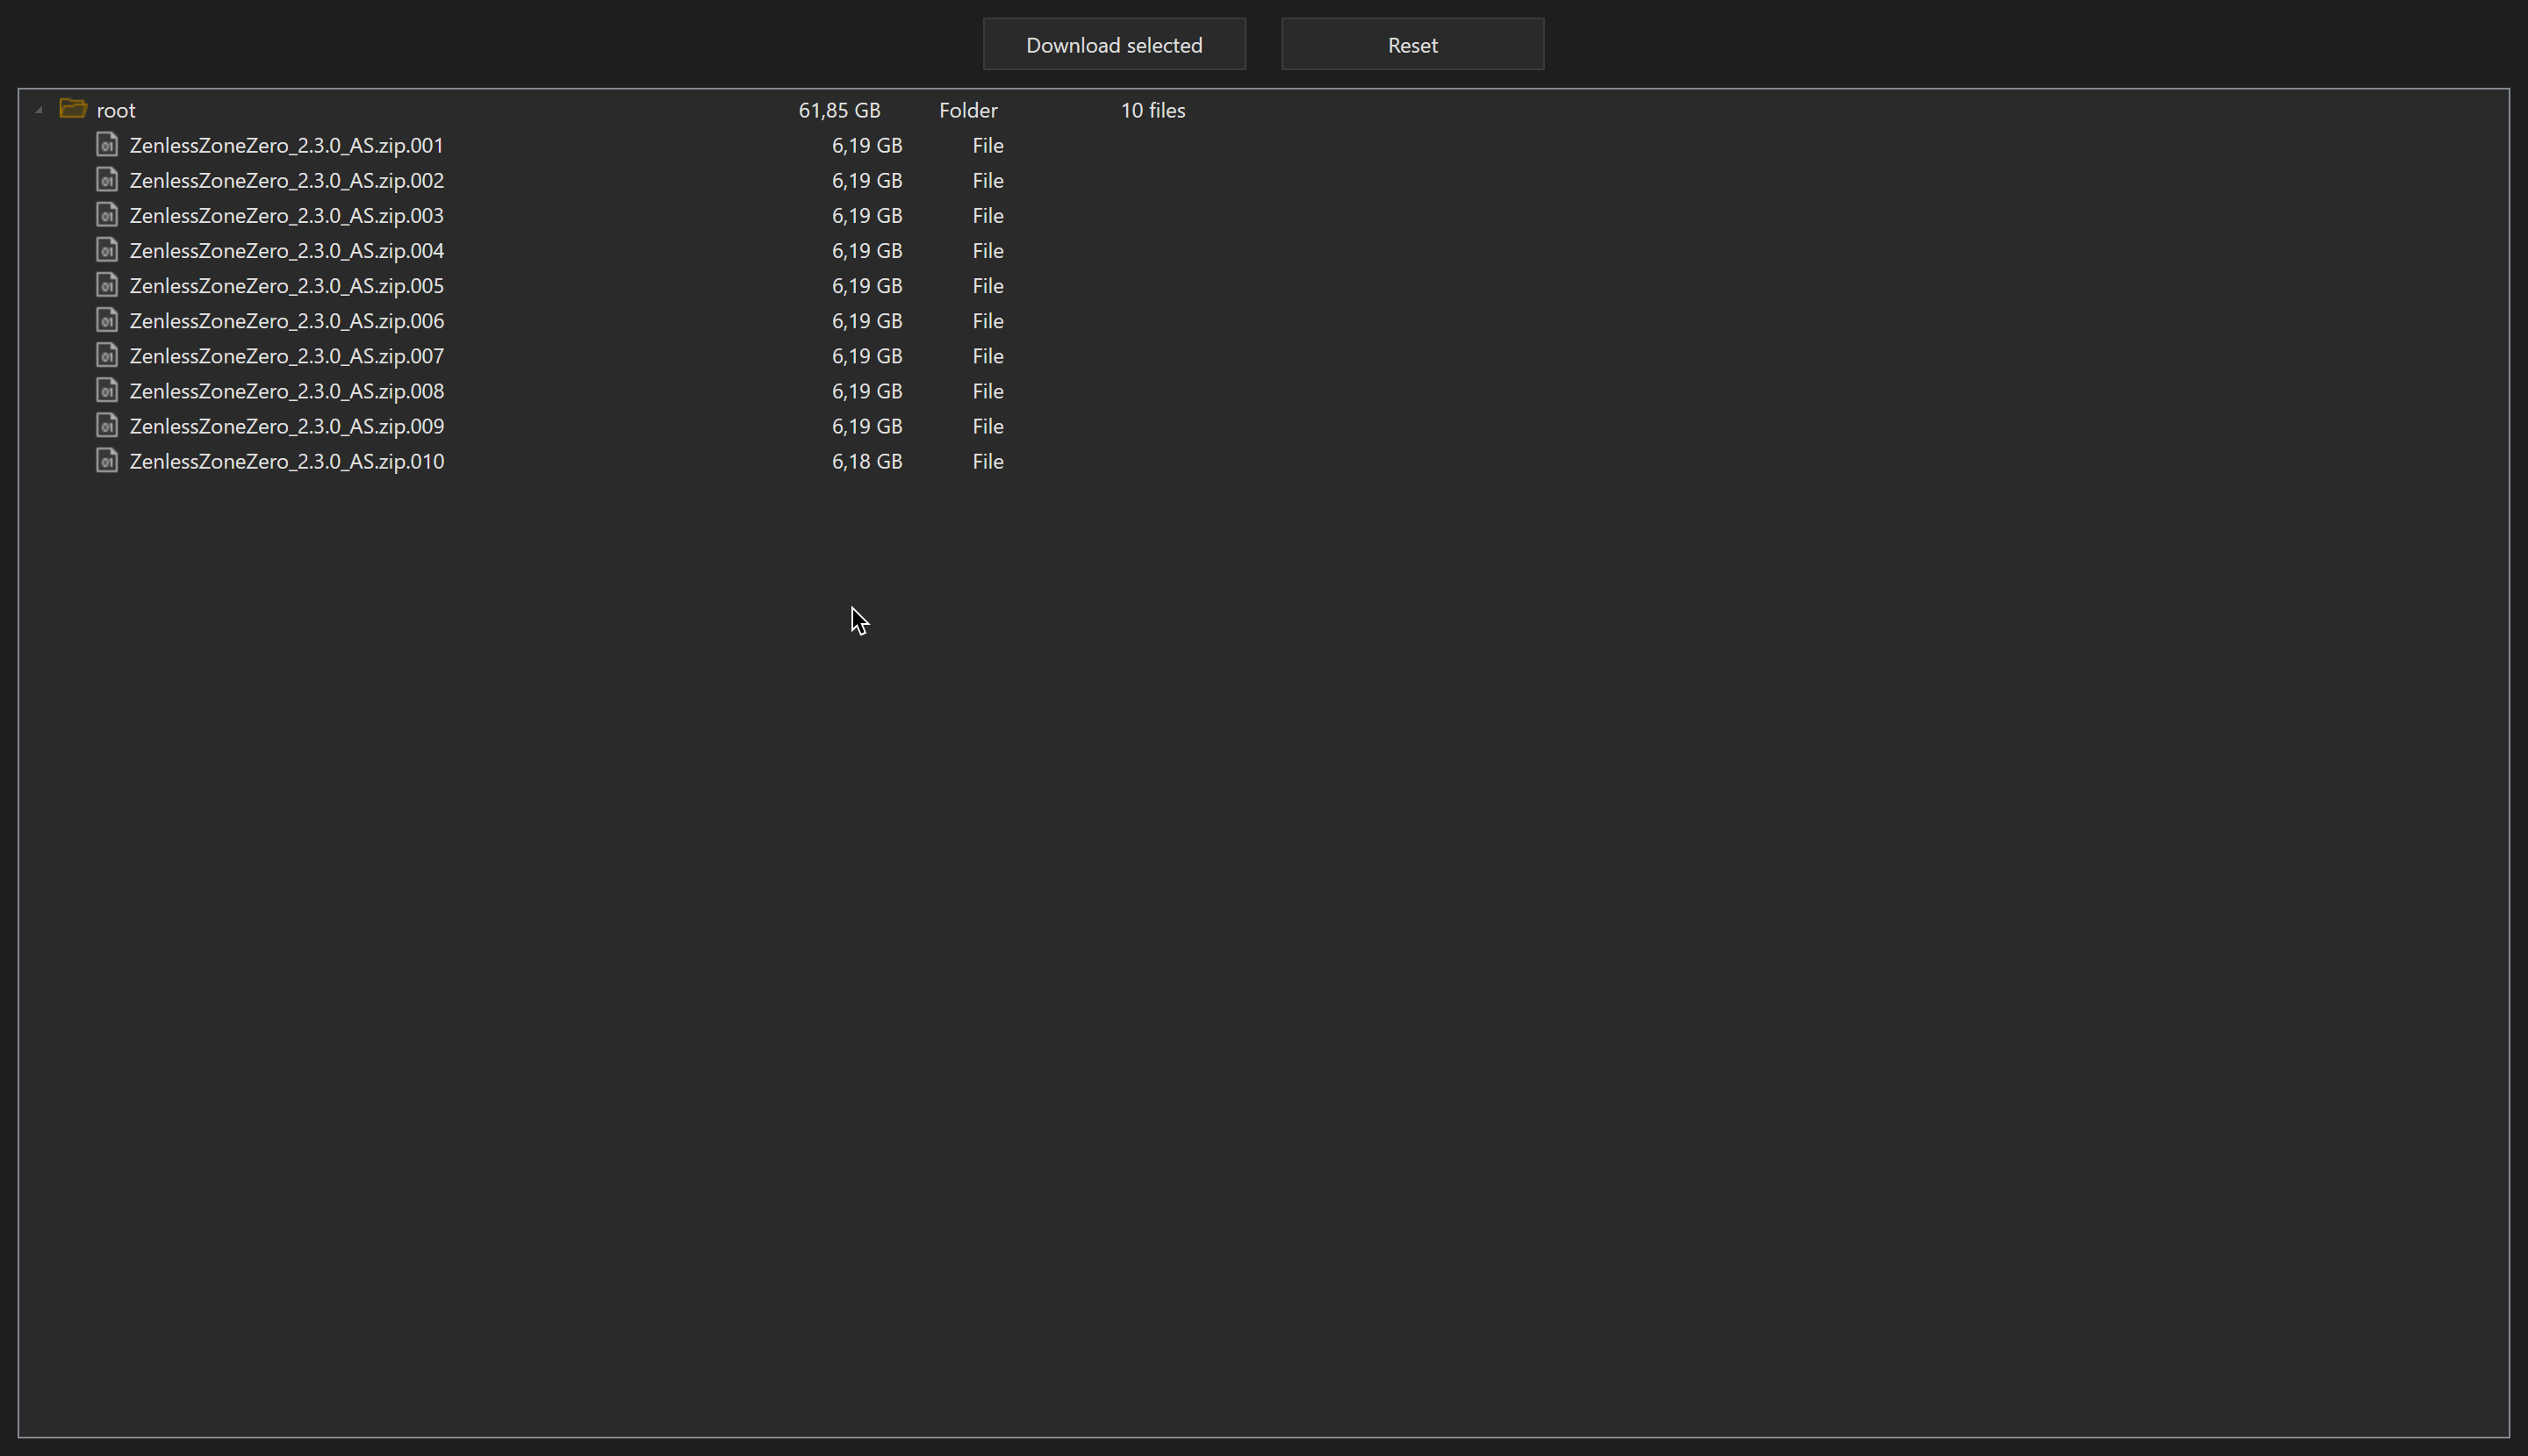The image size is (2528, 1456).
Task: Click file icon for zip.009
Action: pyautogui.click(x=107, y=425)
